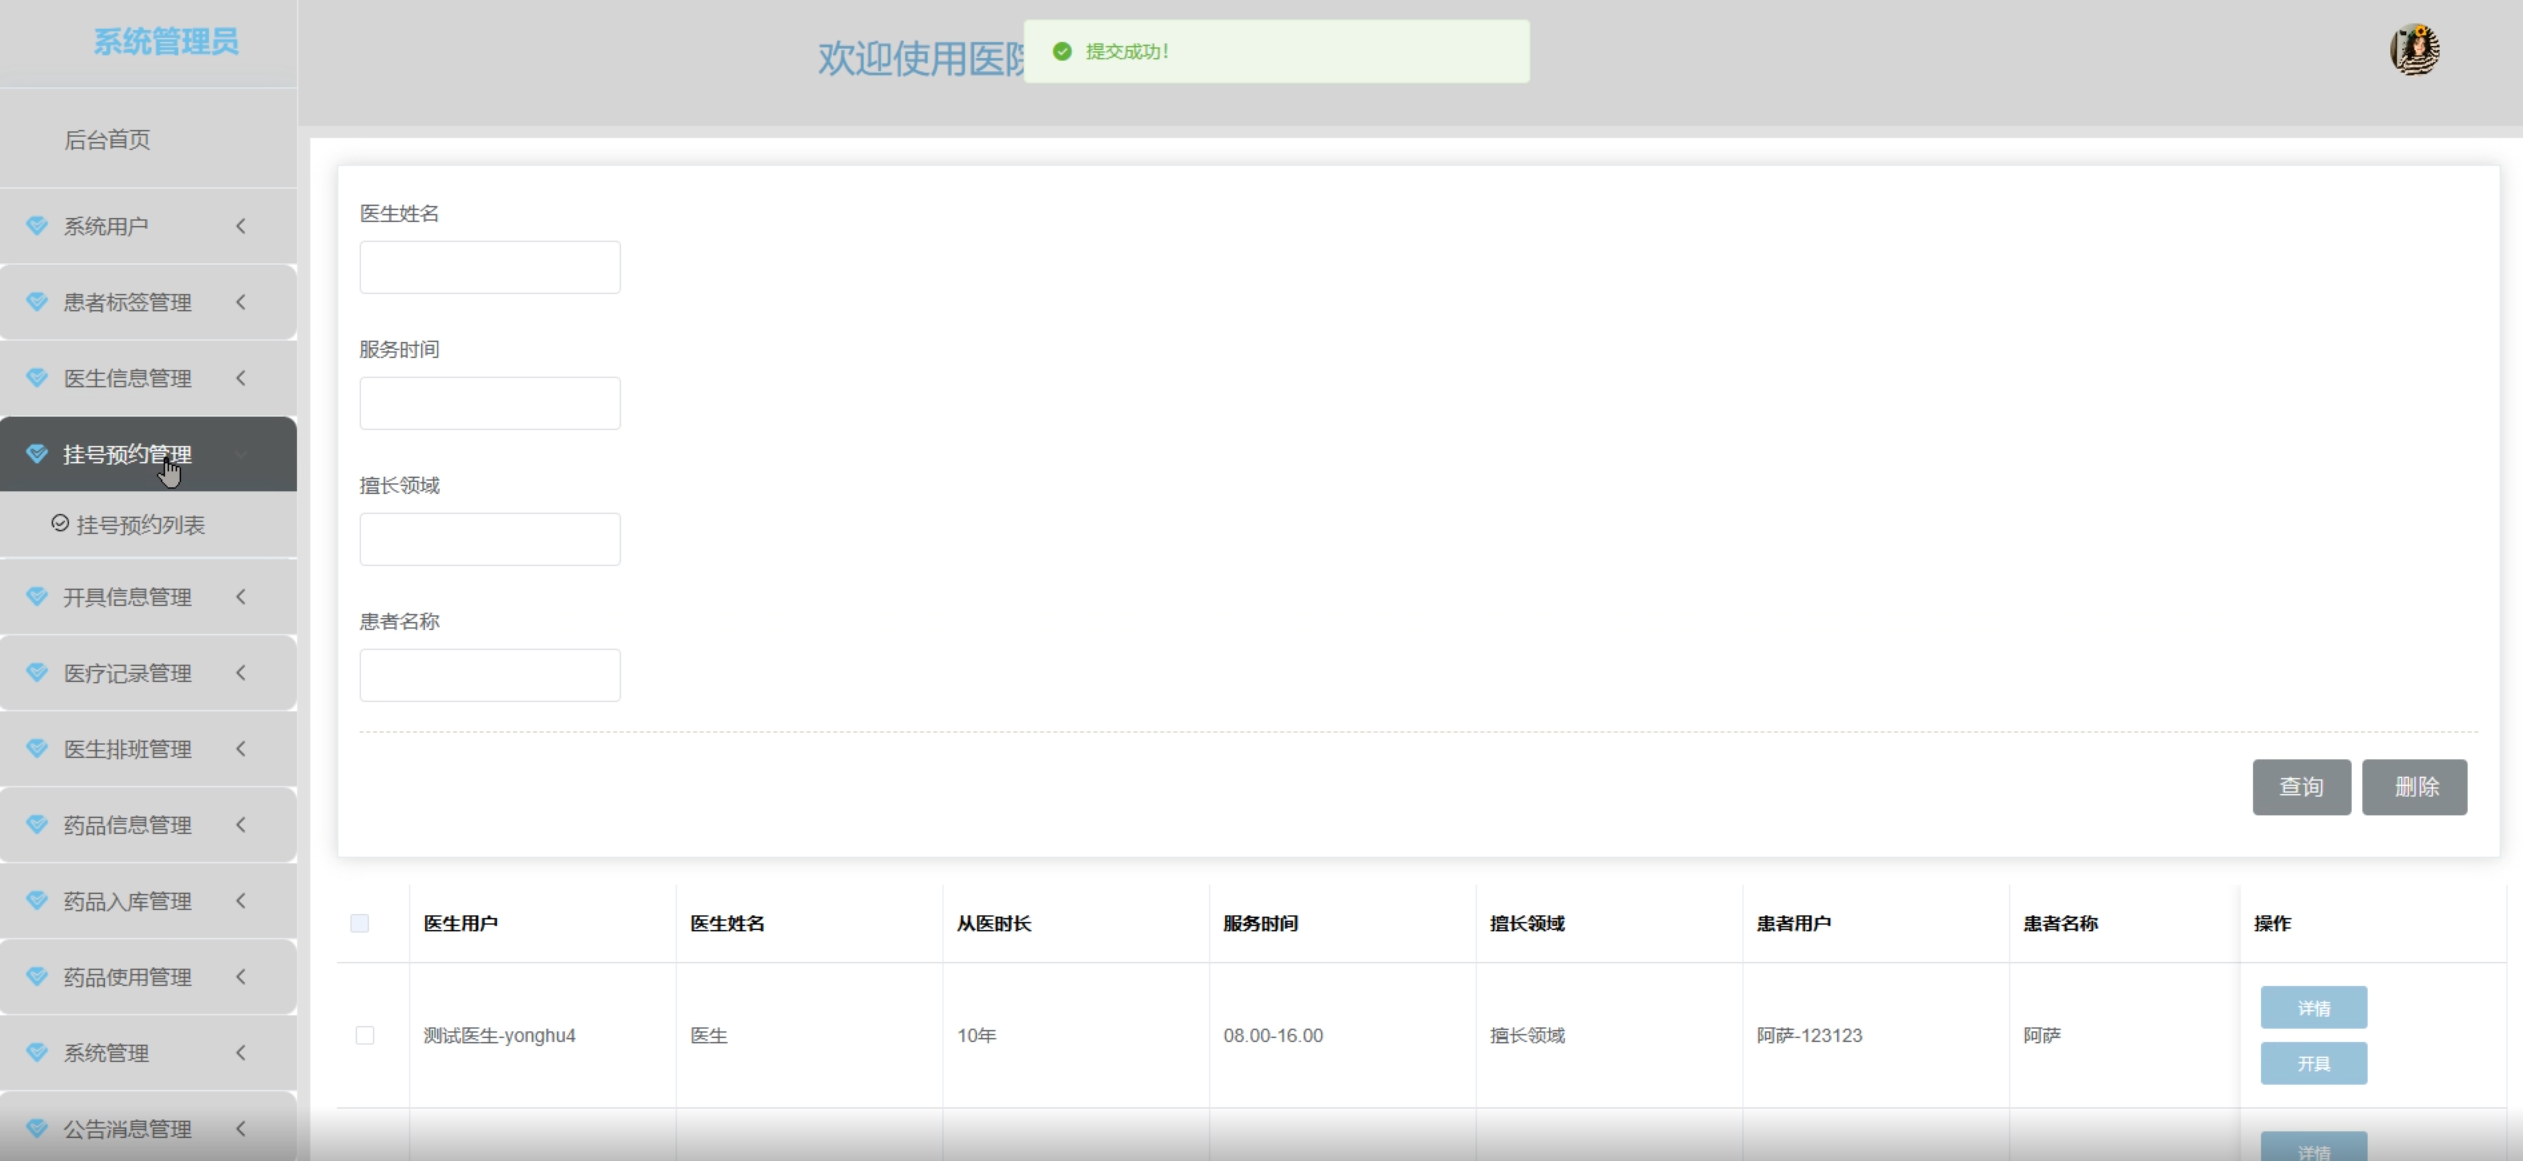Select the 药品信息管理 menu label

(128, 825)
